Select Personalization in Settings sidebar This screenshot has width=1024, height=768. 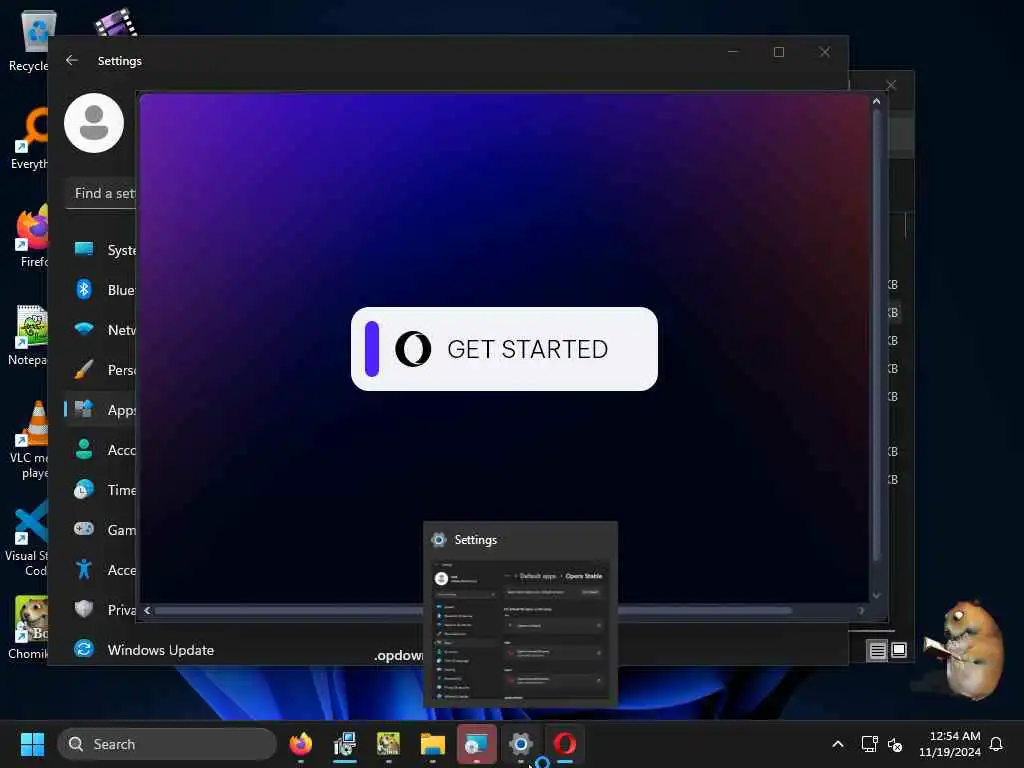click(102, 370)
